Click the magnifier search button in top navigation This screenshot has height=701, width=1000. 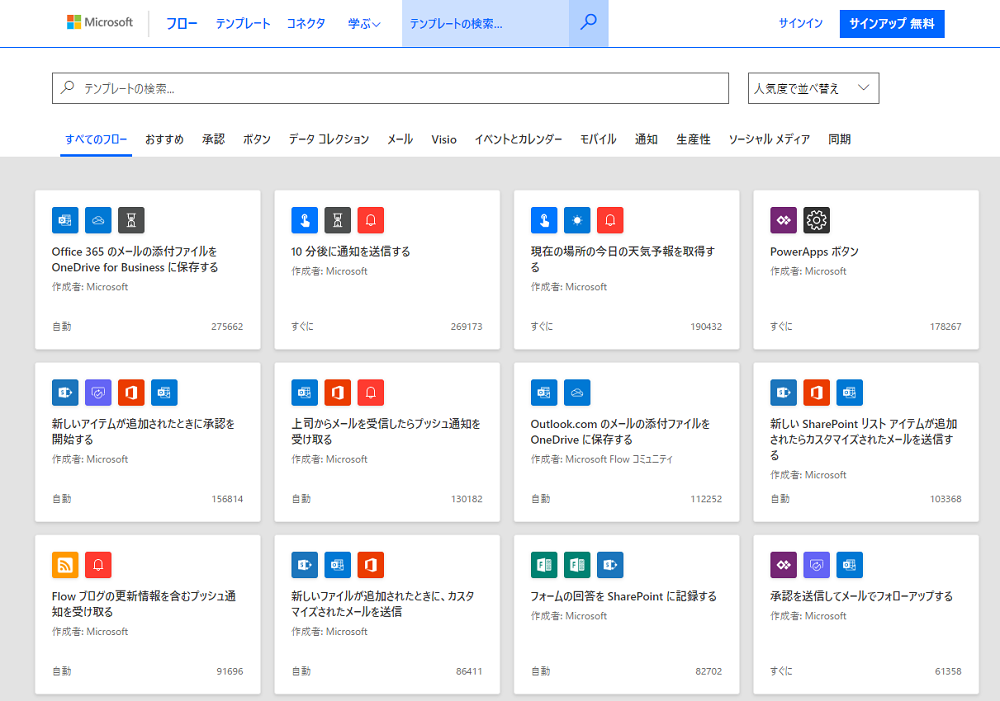pyautogui.click(x=588, y=23)
